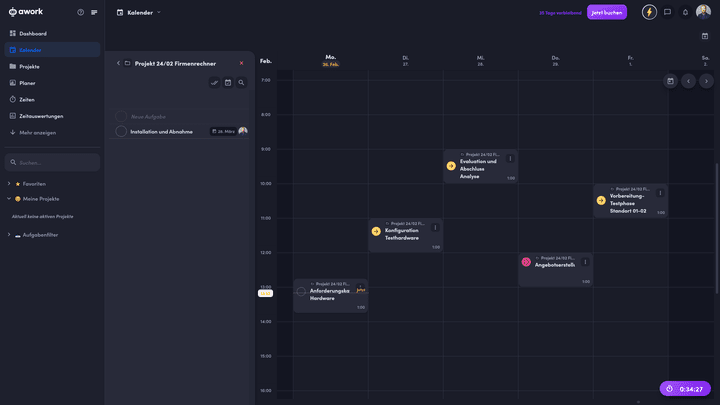Go to previous week arrow

pos(688,81)
